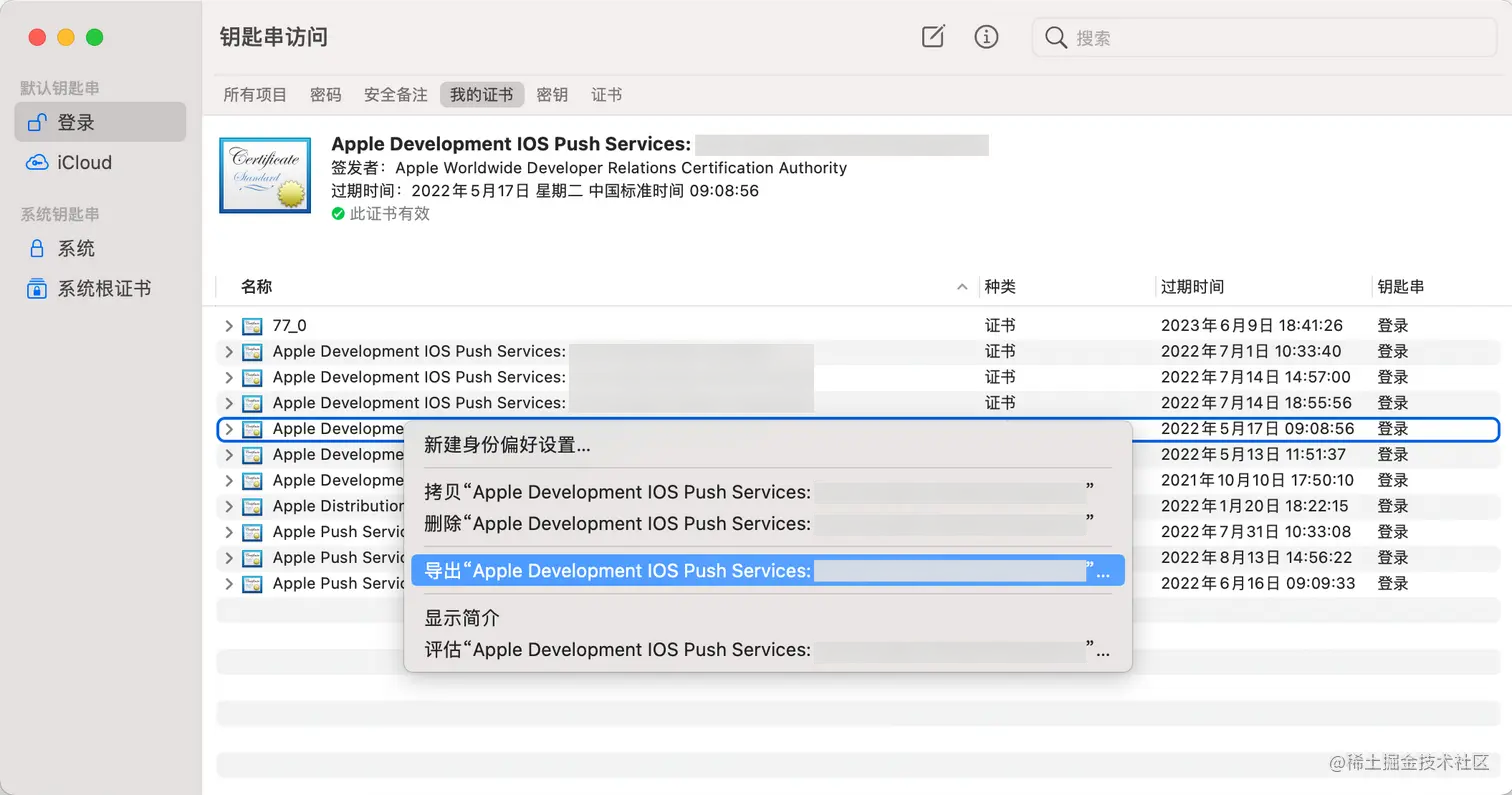Click certificate icon of the Apple Distribution row

tap(253, 507)
